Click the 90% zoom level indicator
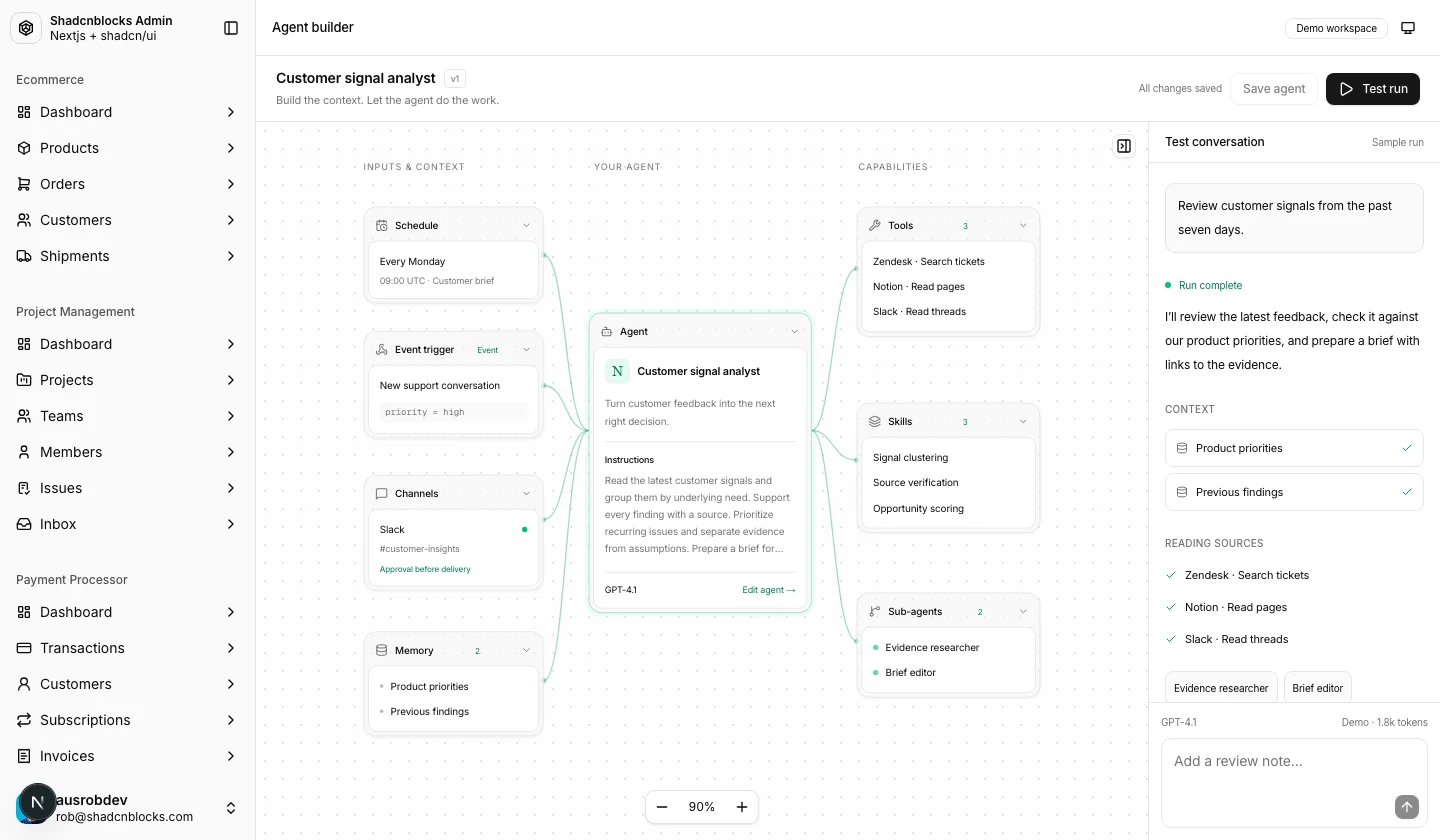Viewport: 1440px width, 840px height. click(x=702, y=807)
